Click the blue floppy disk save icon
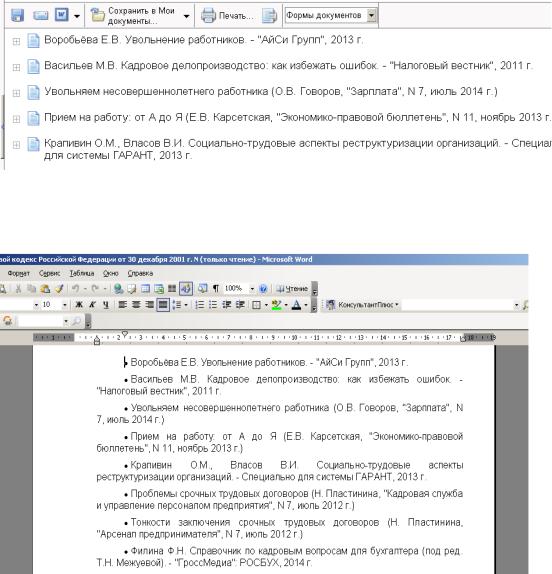 point(17,15)
